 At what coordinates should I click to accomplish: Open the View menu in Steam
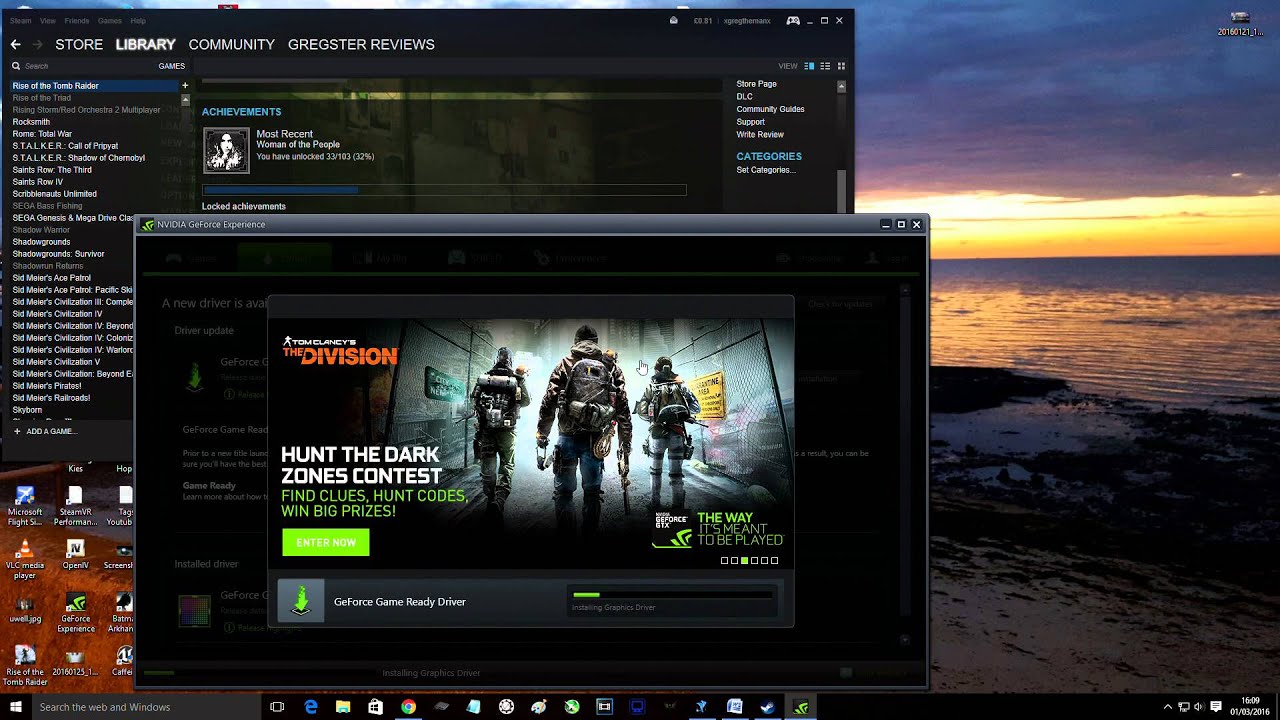point(47,20)
